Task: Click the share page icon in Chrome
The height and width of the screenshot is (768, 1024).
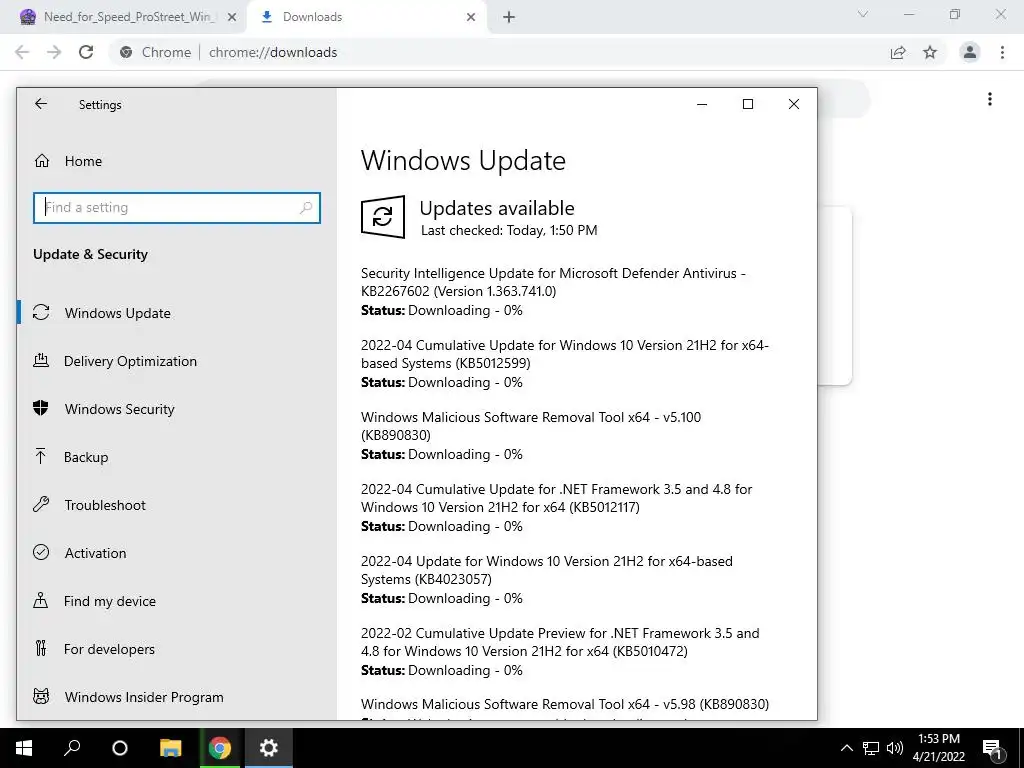Action: click(x=898, y=52)
